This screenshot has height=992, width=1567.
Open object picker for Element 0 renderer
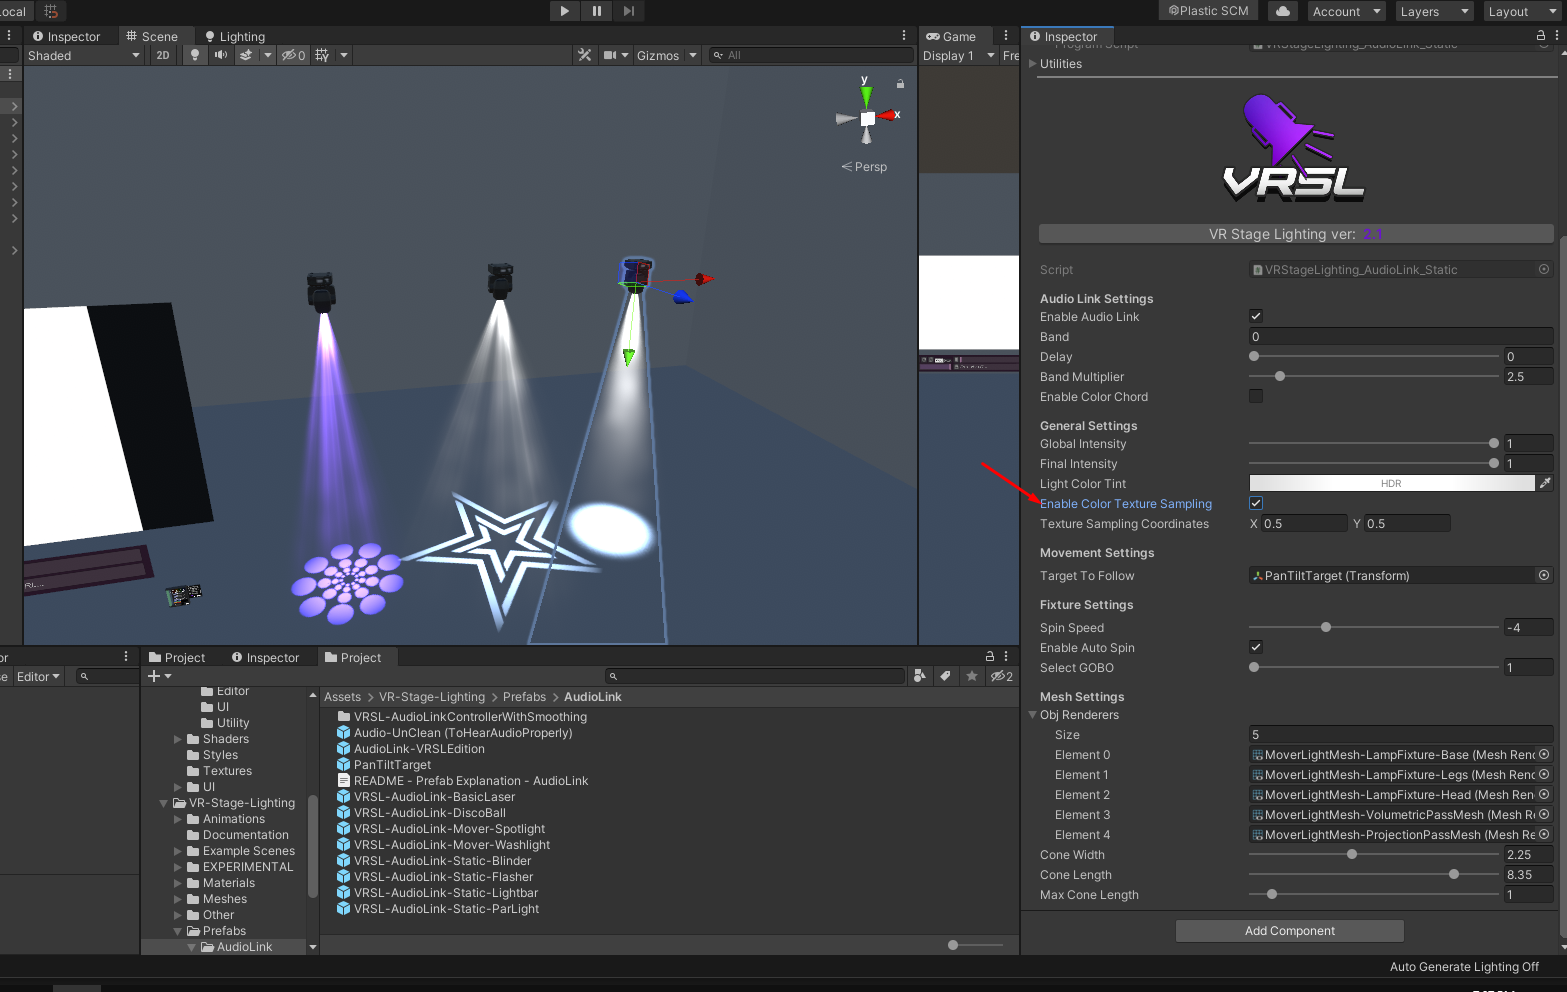pyautogui.click(x=1544, y=754)
